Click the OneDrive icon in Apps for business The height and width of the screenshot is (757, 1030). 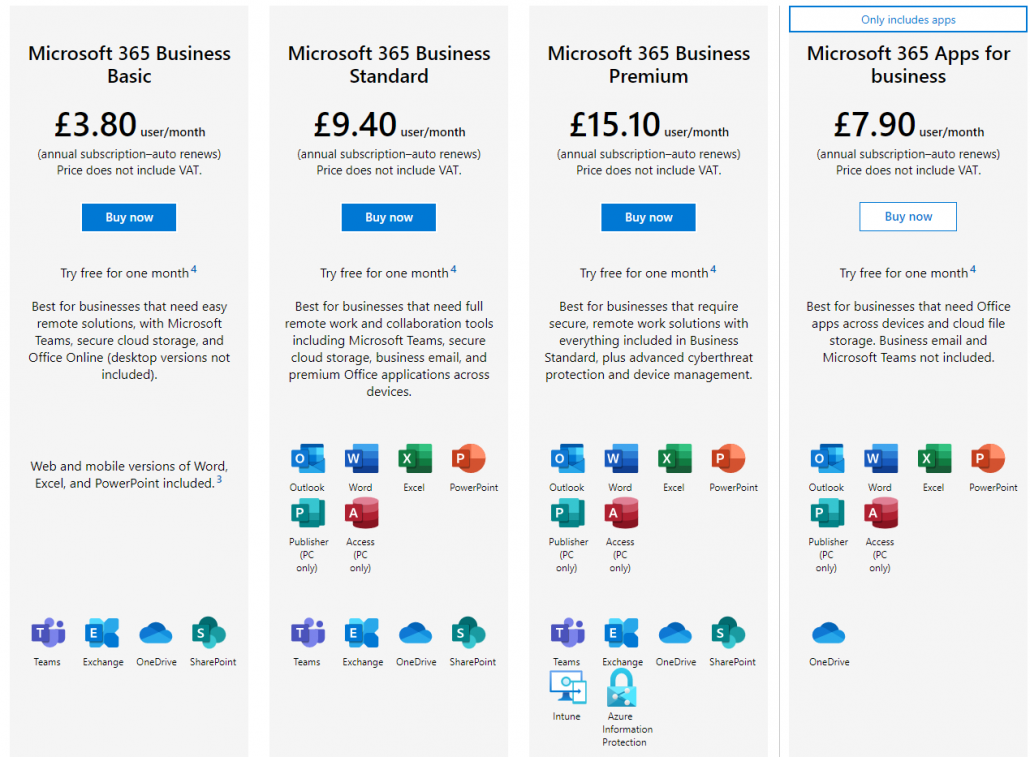point(828,633)
